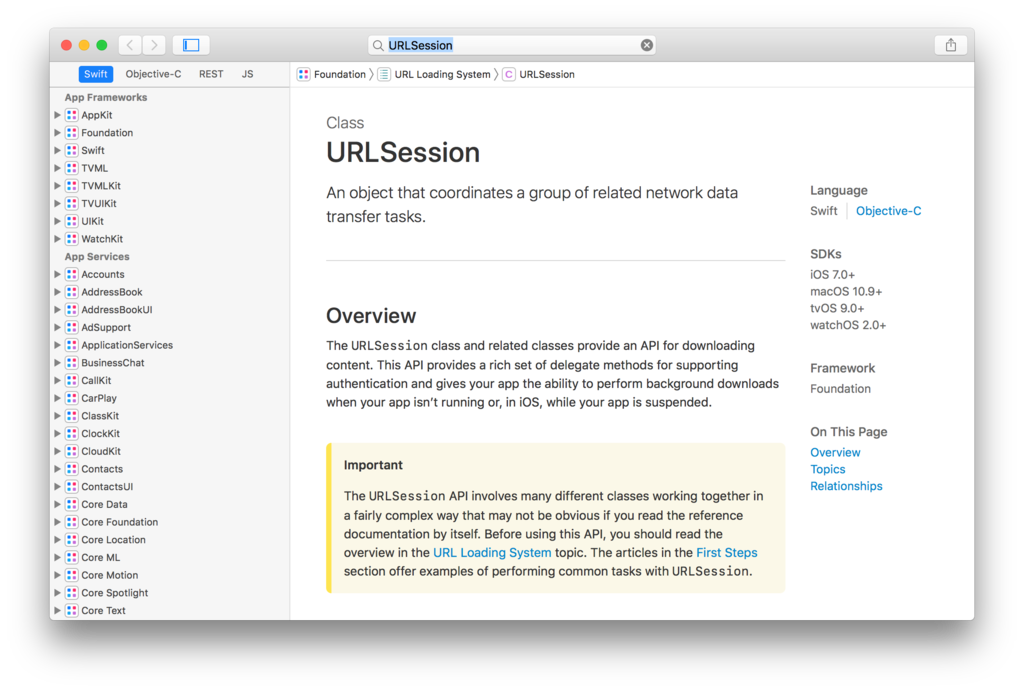Click the CarPlay framework icon

[72, 398]
